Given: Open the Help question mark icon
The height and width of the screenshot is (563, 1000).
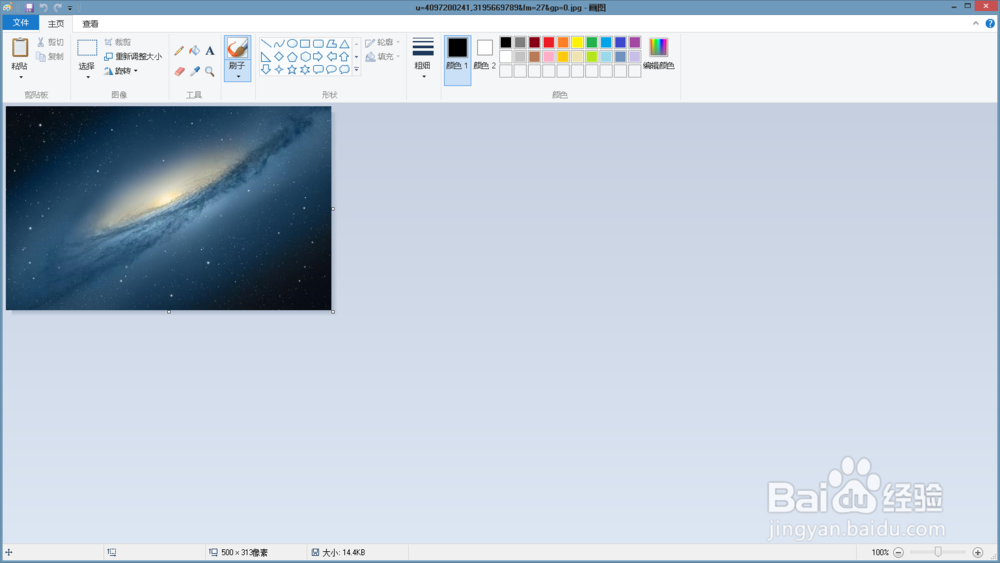Looking at the screenshot, I should 990,24.
